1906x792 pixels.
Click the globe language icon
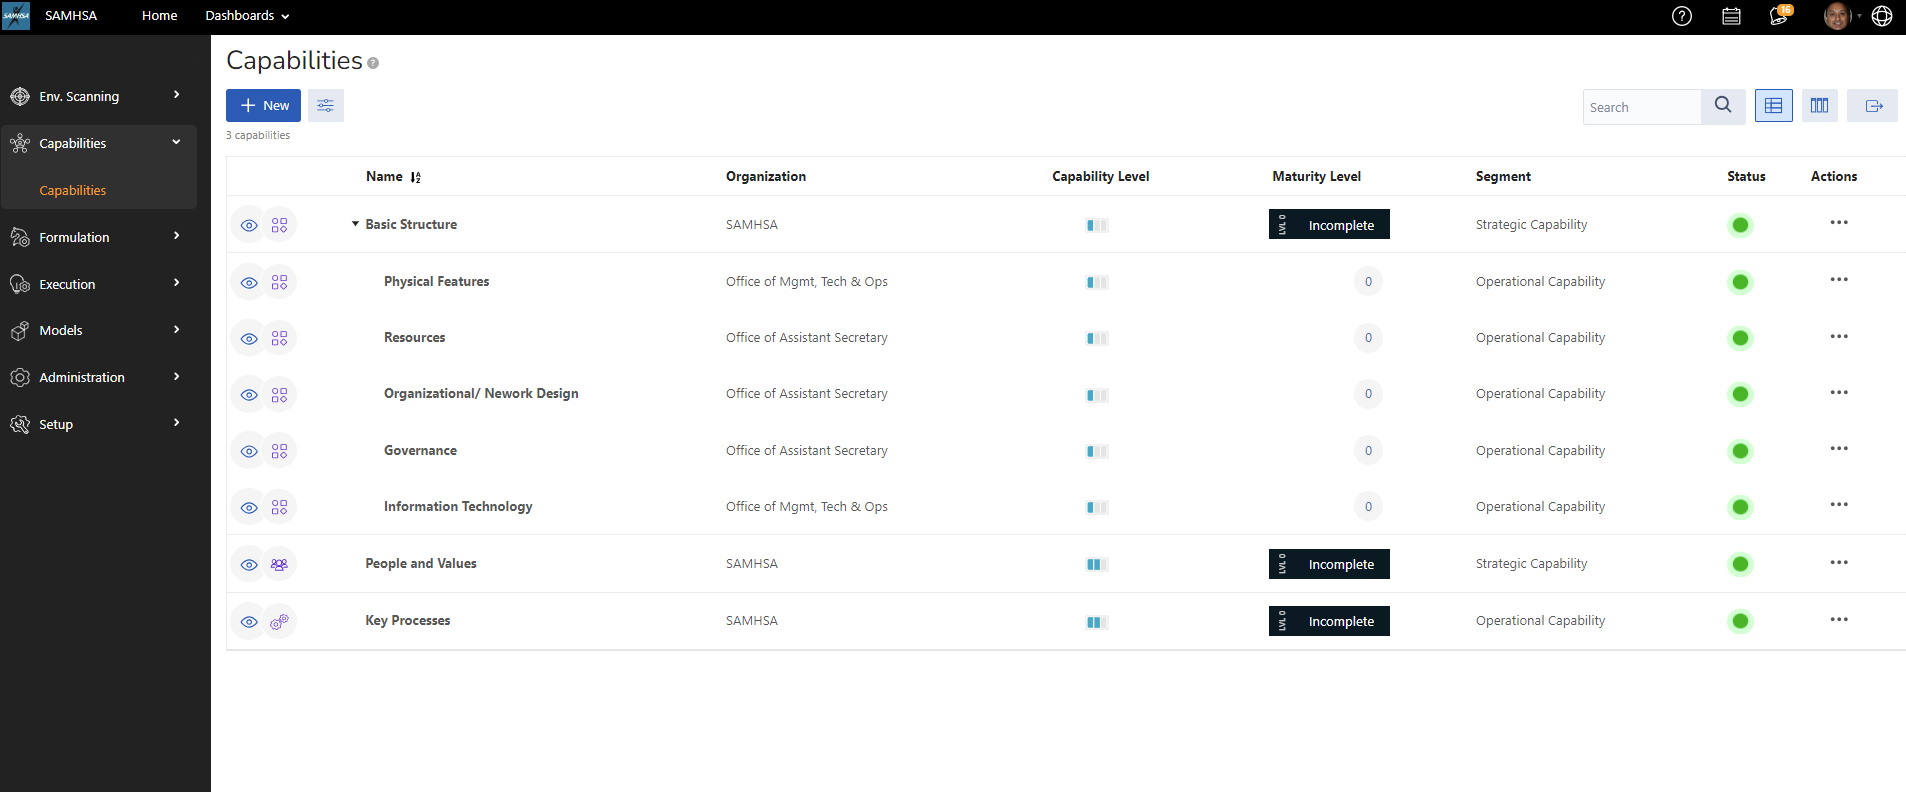point(1882,16)
